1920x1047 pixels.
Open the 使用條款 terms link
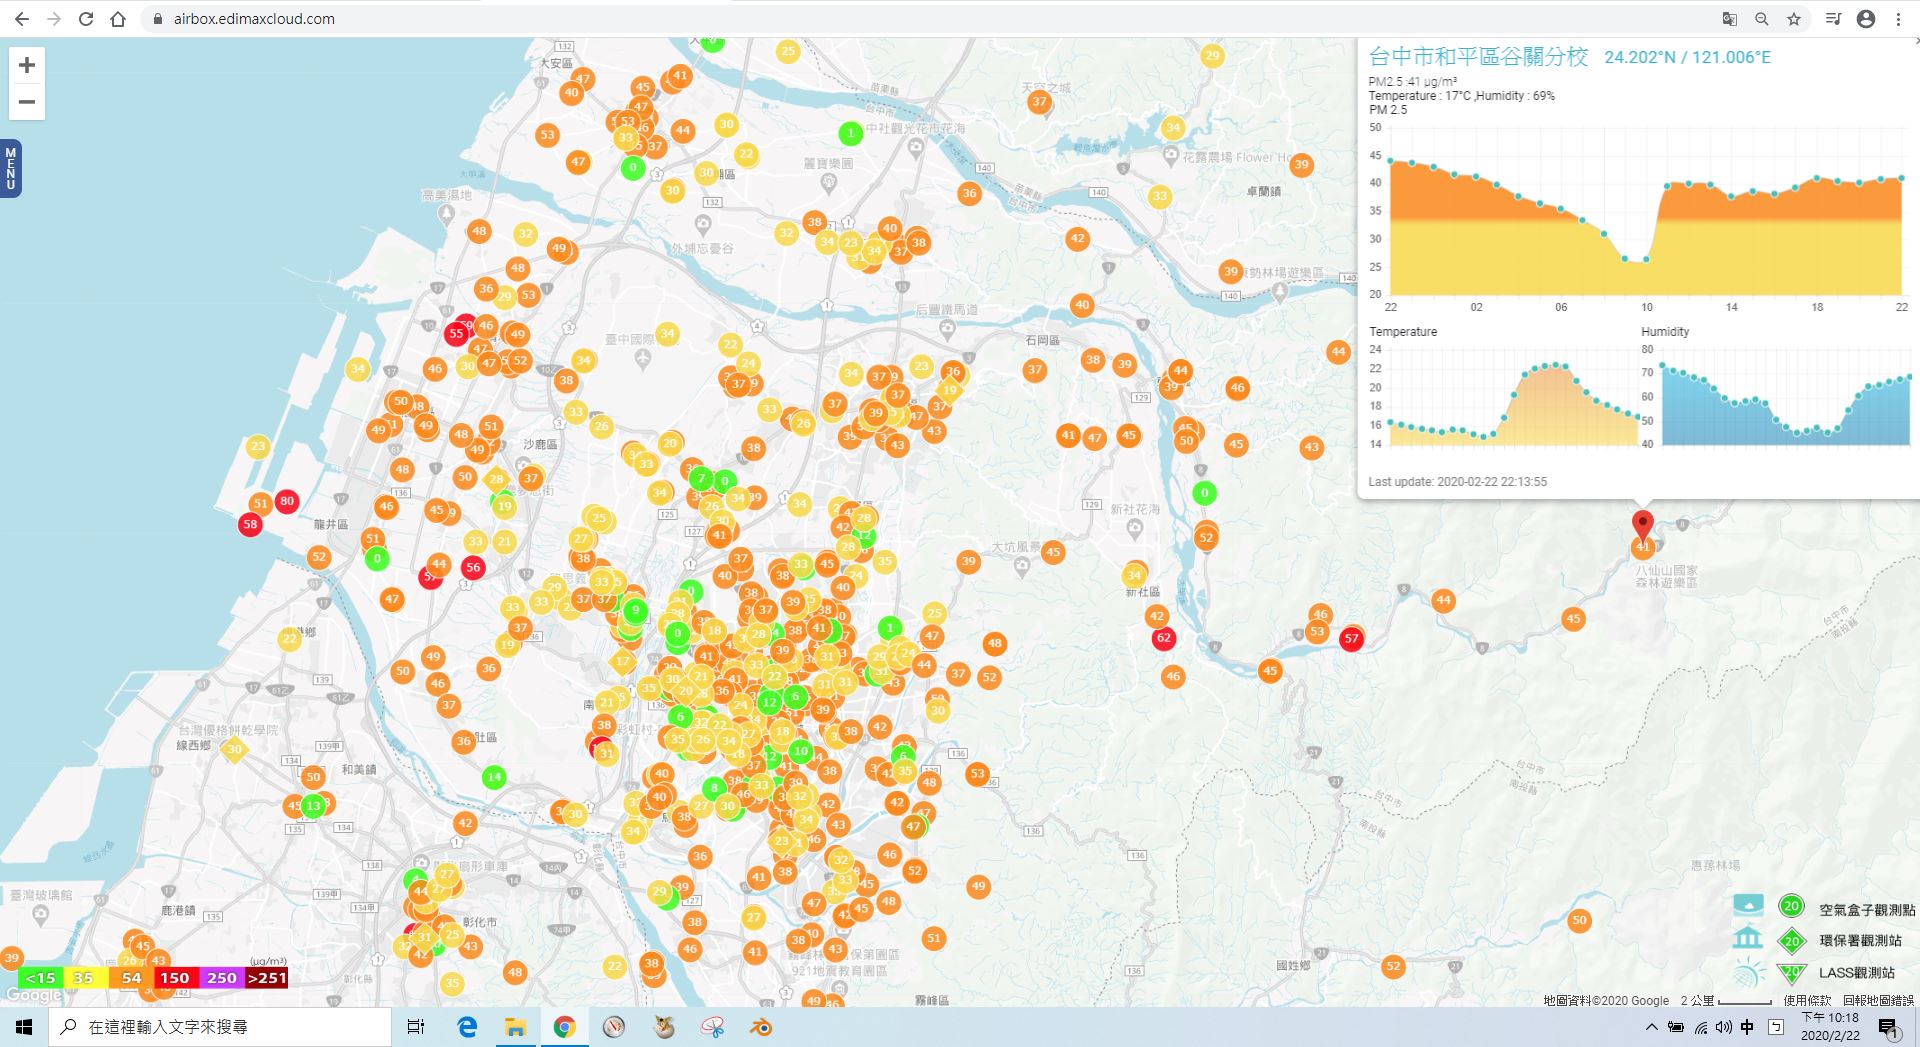click(x=1807, y=1000)
